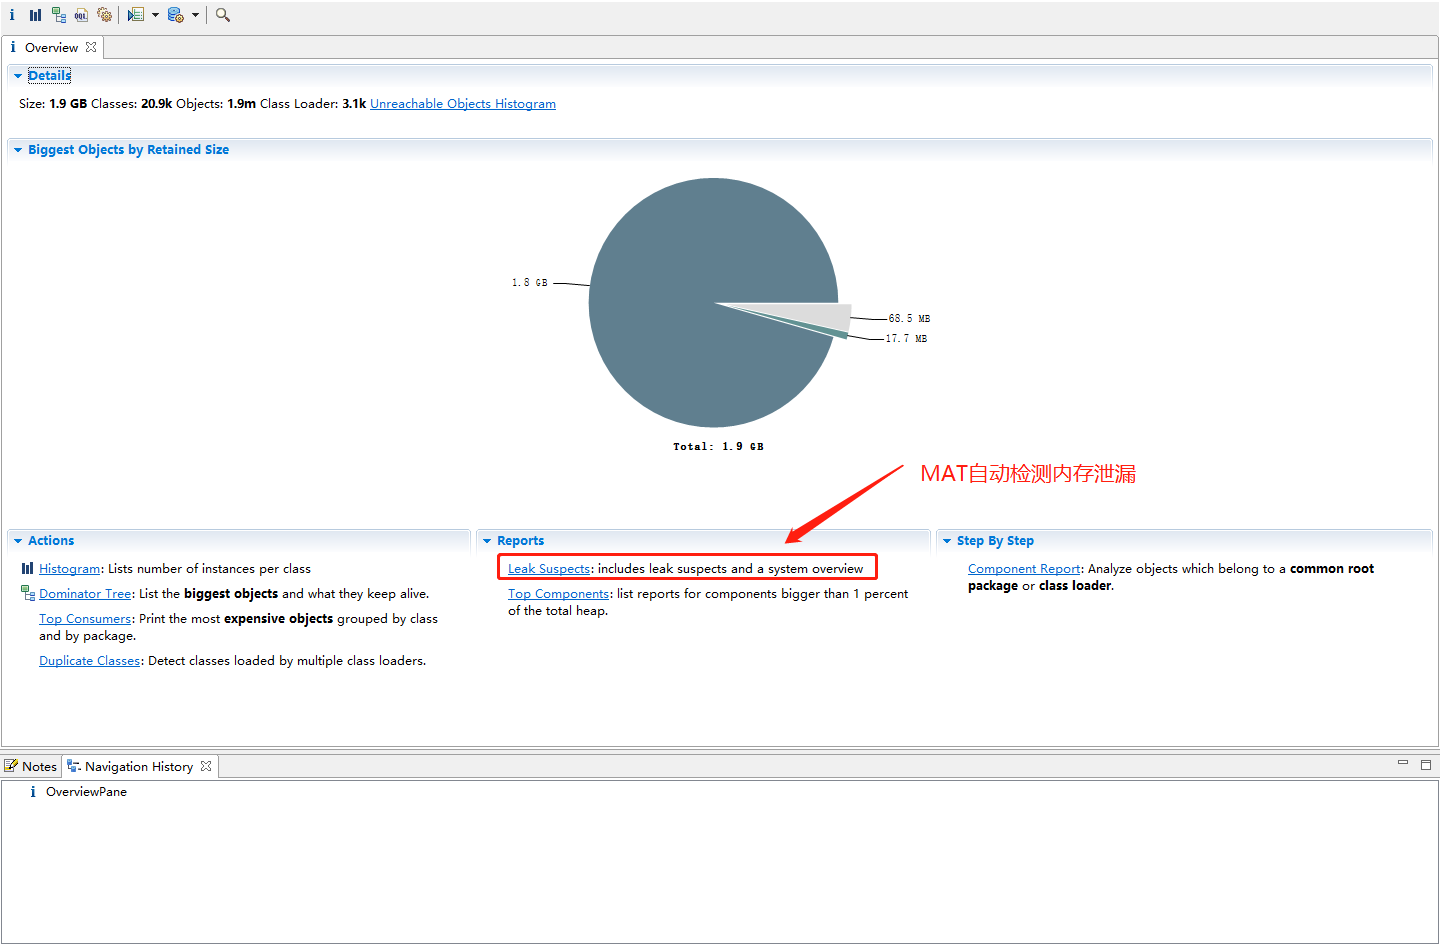Open the query browser dropdown arrow
Viewport: 1440px width, 944px height.
tap(195, 15)
